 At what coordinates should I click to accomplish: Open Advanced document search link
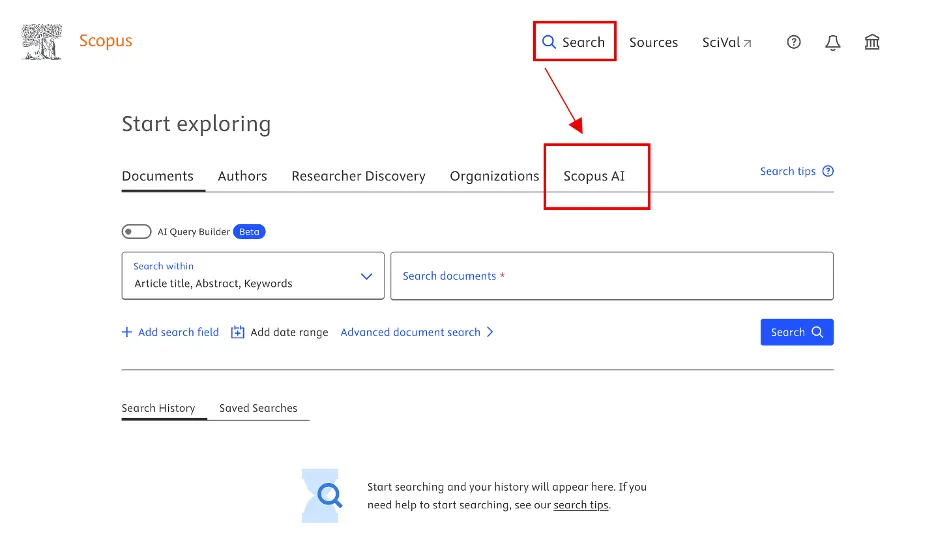click(x=417, y=332)
